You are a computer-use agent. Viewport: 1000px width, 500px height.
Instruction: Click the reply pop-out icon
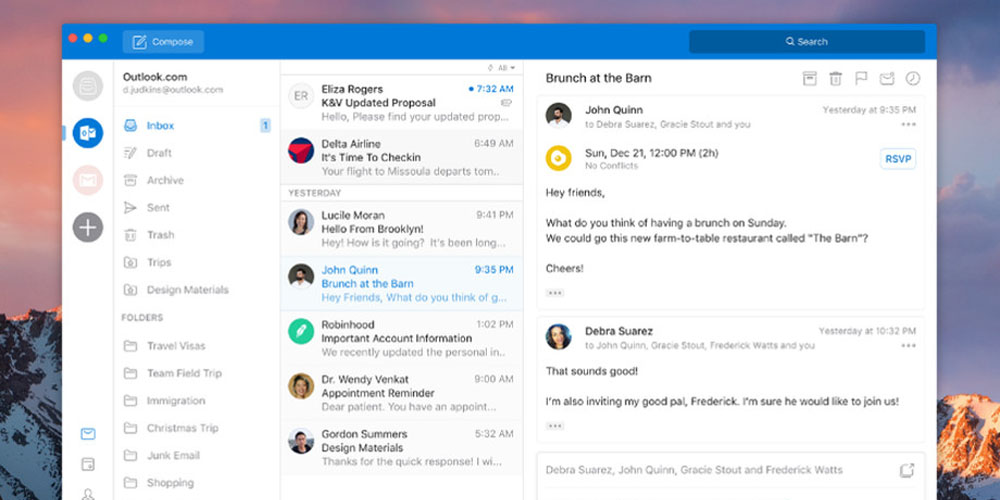click(x=906, y=470)
